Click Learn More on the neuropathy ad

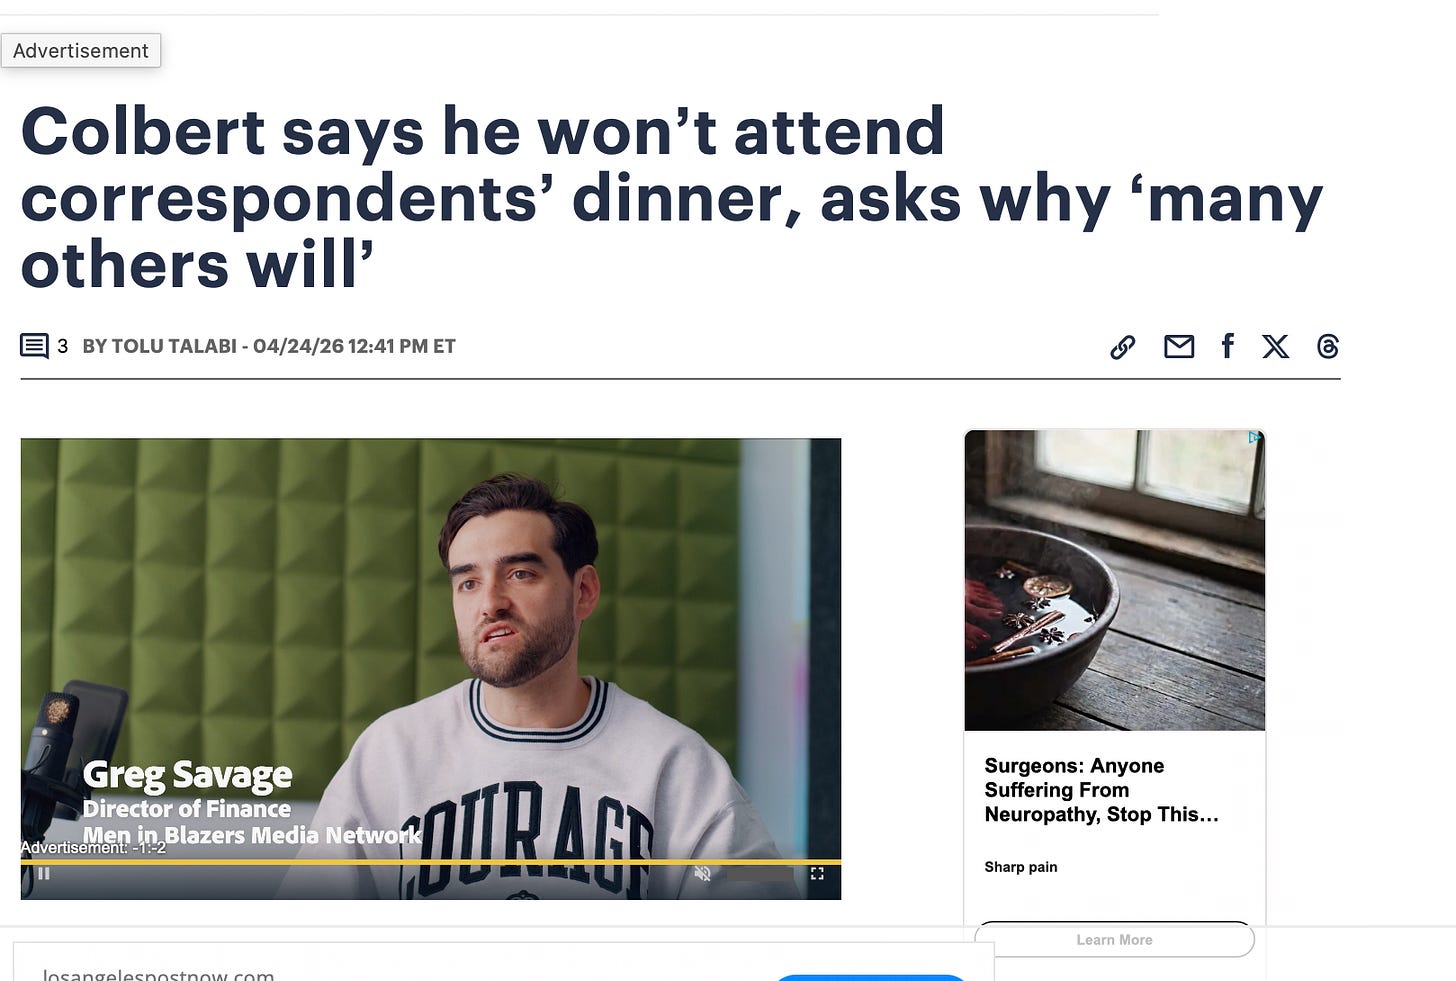coord(1114,940)
